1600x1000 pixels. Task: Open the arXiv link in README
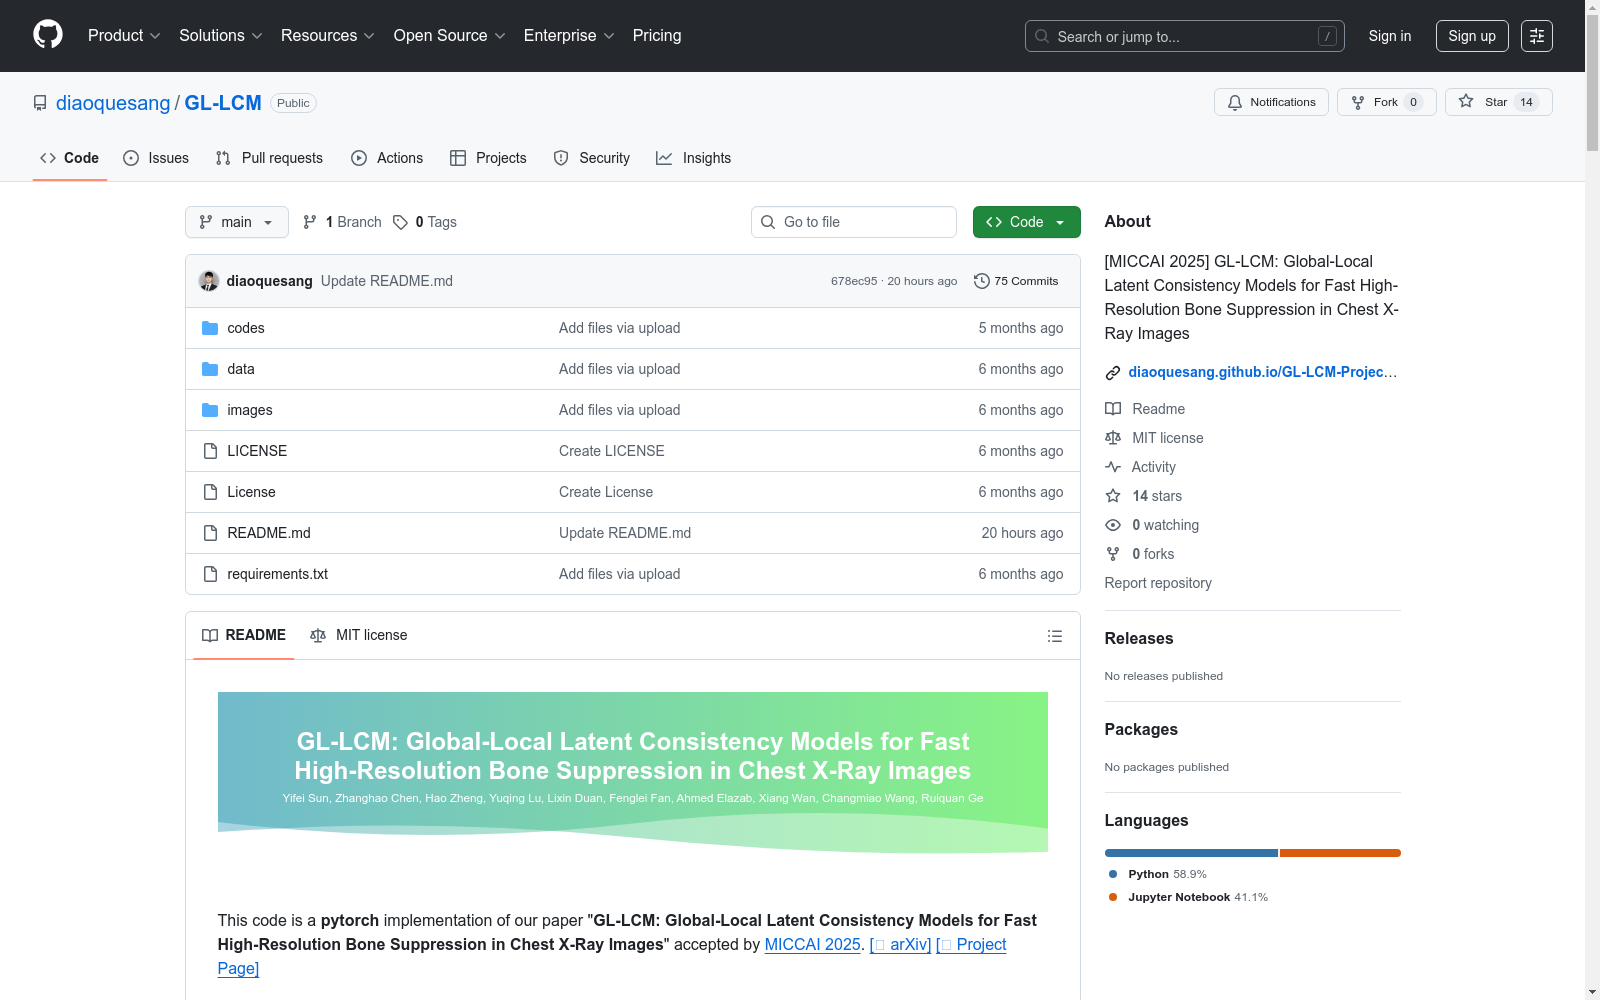pyautogui.click(x=901, y=944)
